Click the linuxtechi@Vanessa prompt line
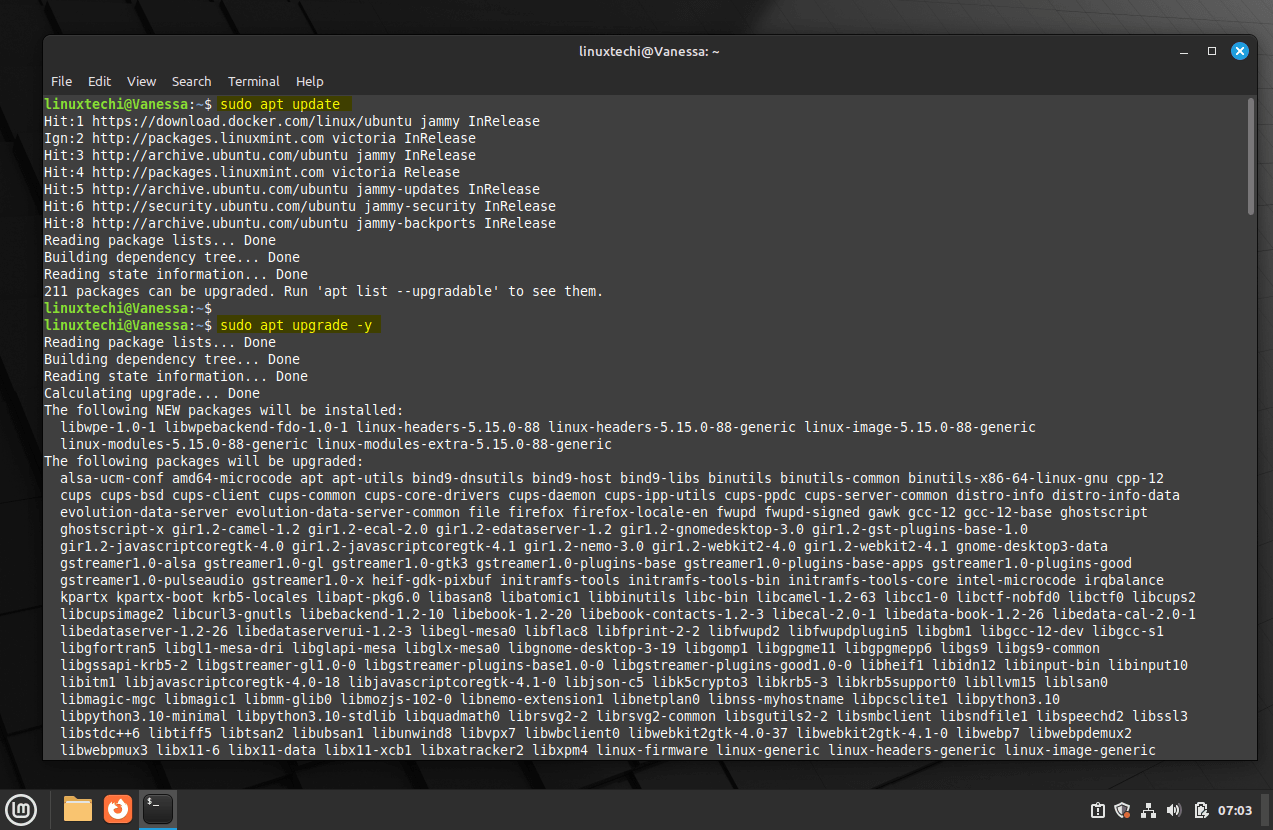Image resolution: width=1273 pixels, height=830 pixels. (x=107, y=103)
